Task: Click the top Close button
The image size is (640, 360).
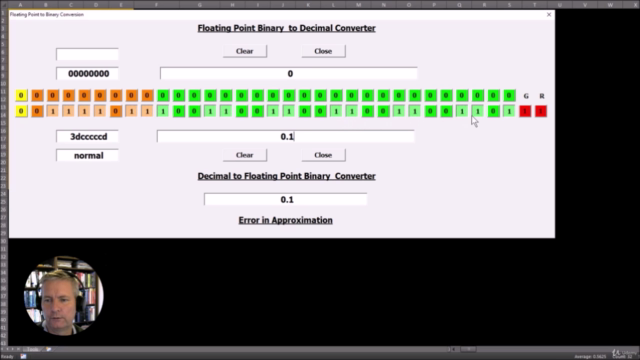Action: [x=323, y=51]
